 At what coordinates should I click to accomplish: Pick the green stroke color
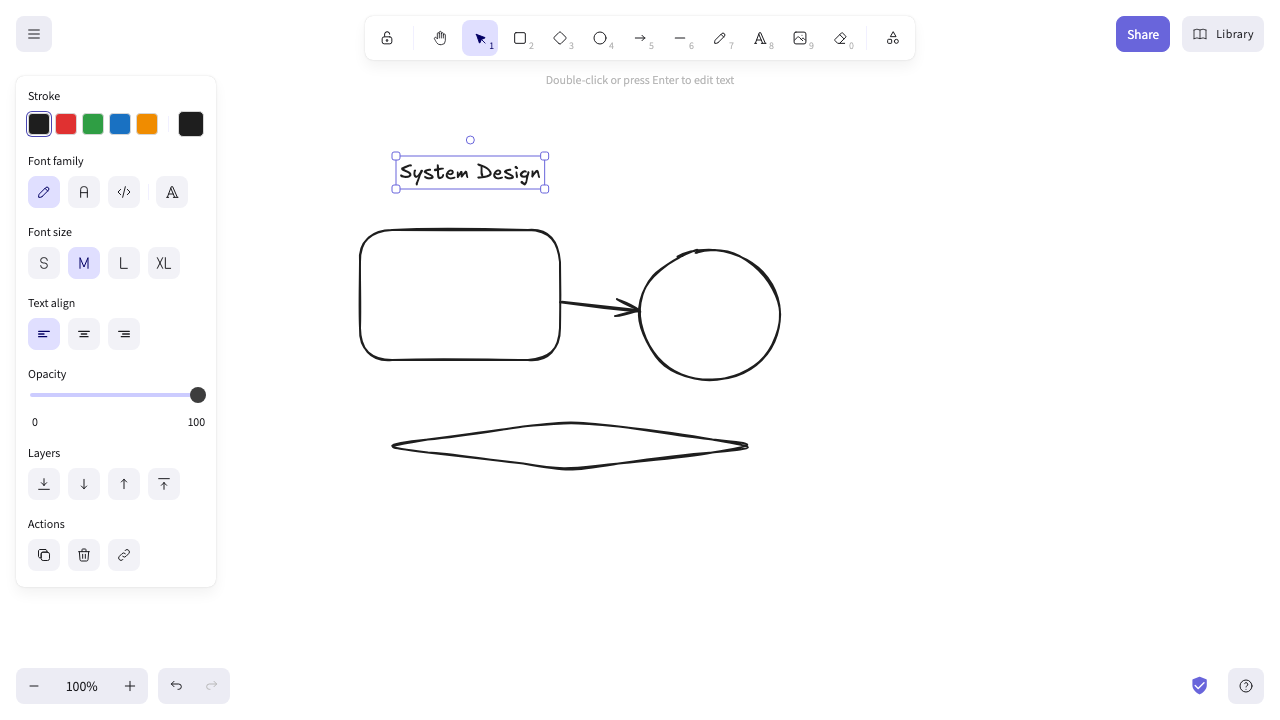point(93,124)
